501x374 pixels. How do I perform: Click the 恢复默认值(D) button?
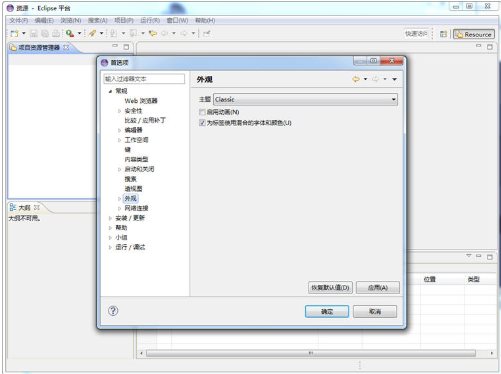click(x=330, y=288)
